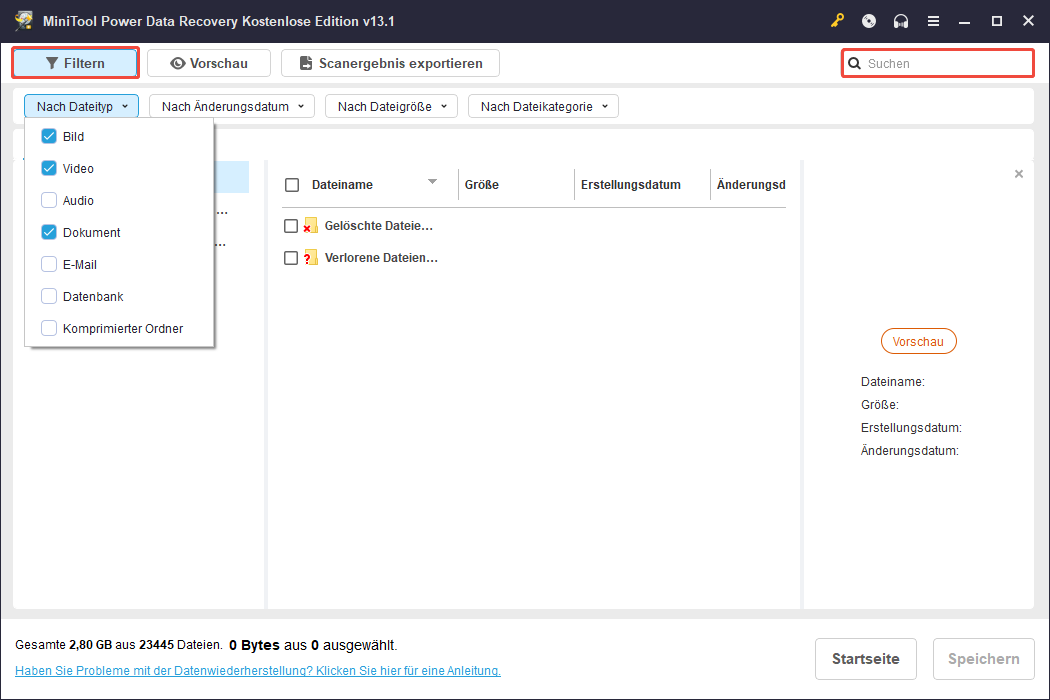Click the headphones support icon

pos(901,21)
